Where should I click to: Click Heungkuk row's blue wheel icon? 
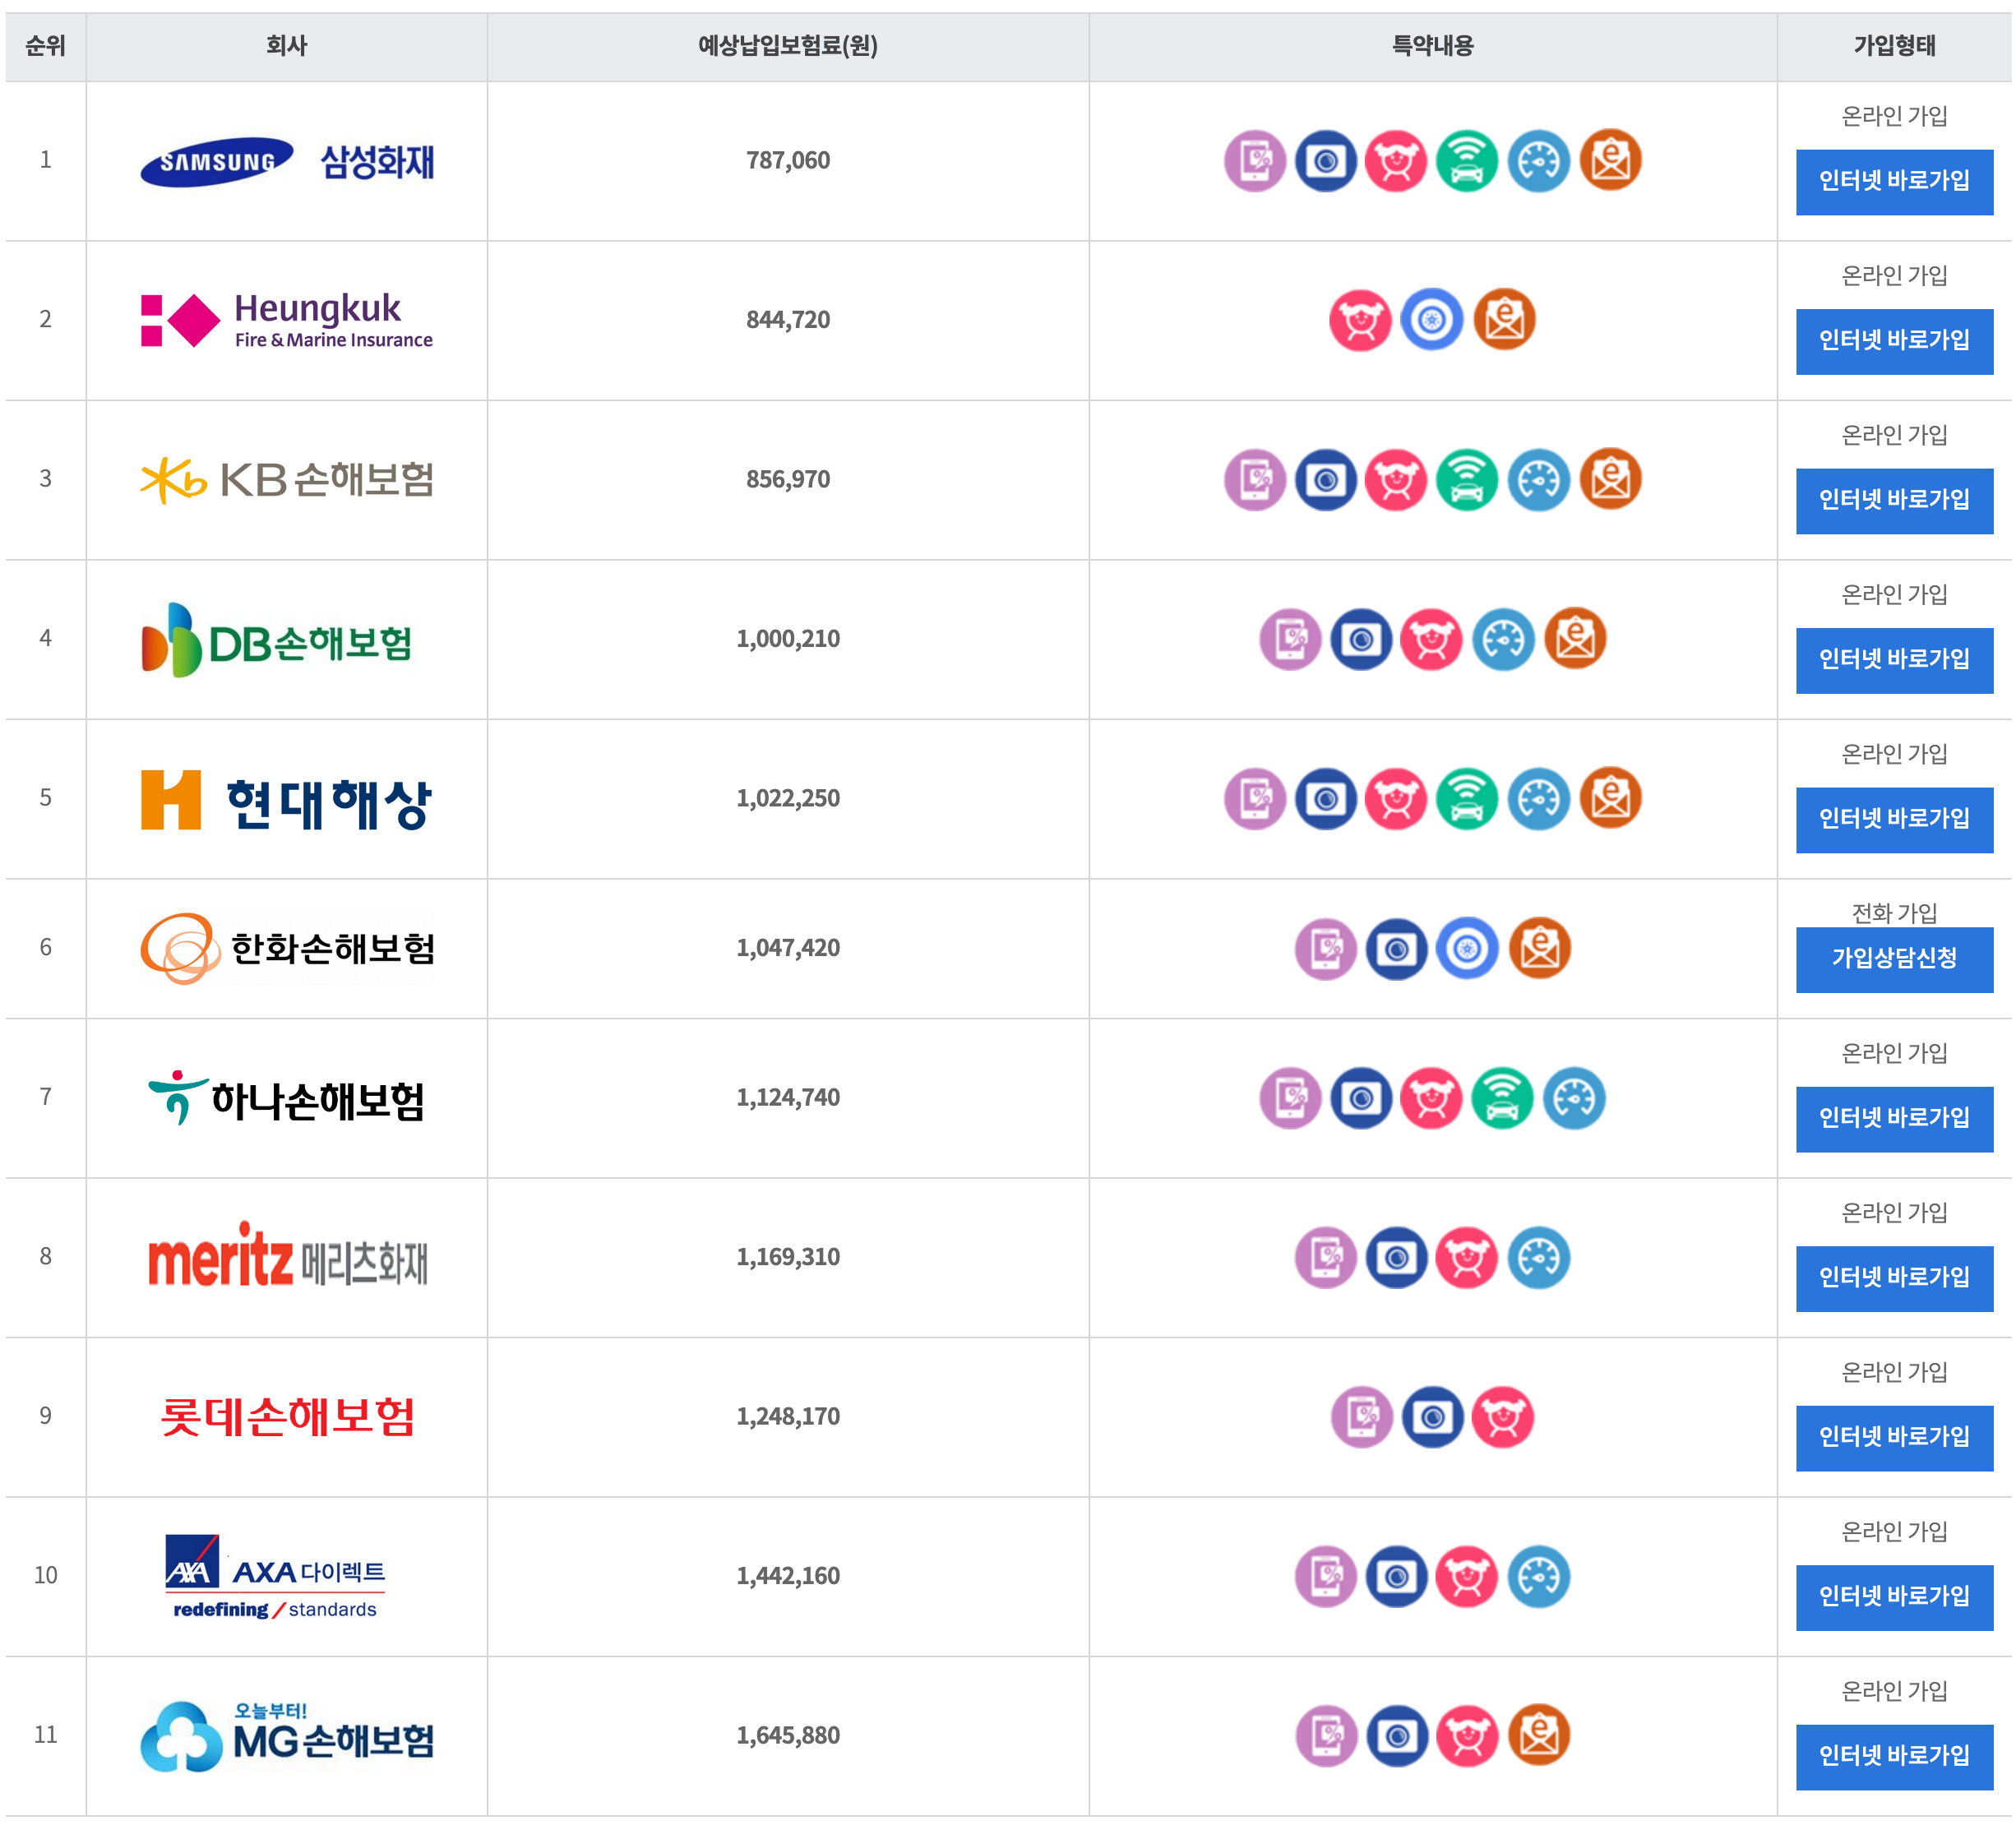point(1432,320)
